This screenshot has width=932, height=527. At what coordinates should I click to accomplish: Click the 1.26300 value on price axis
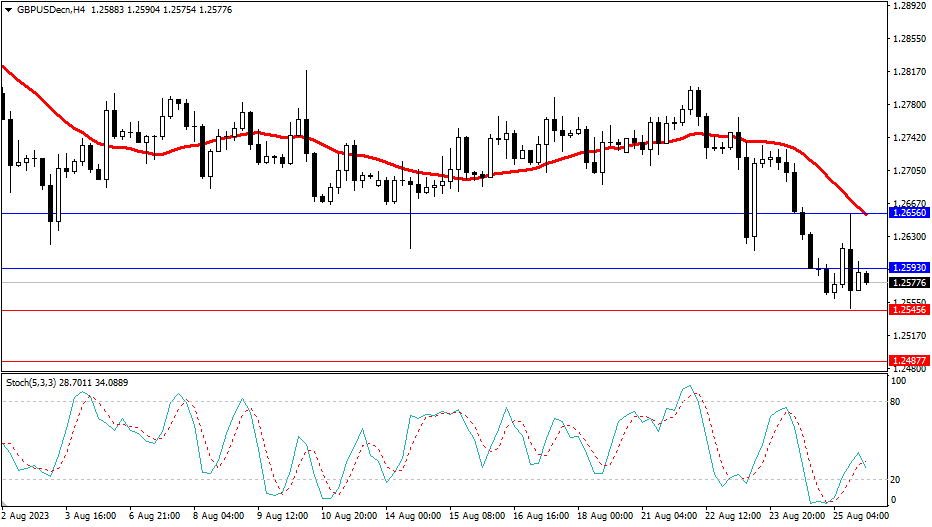907,237
